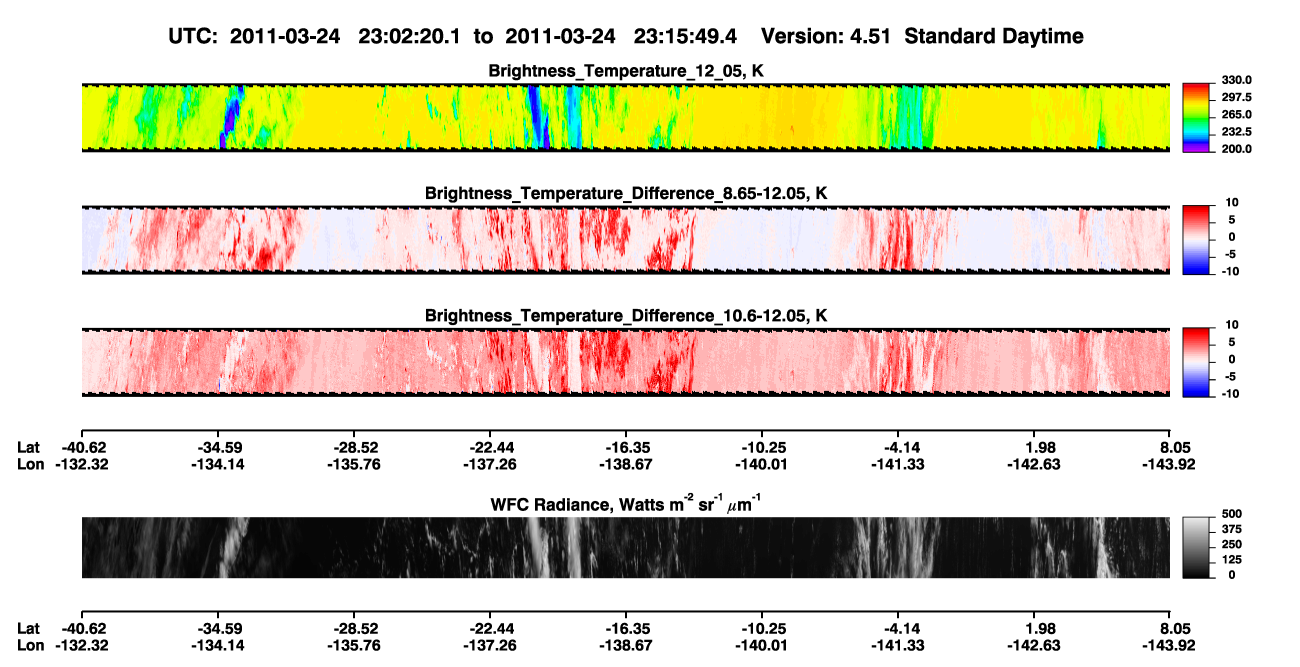Click the Brightness_Temperature_Difference_10.6-12.05, K title
Image resolution: width=1300 pixels, height=667 pixels.
click(626, 316)
